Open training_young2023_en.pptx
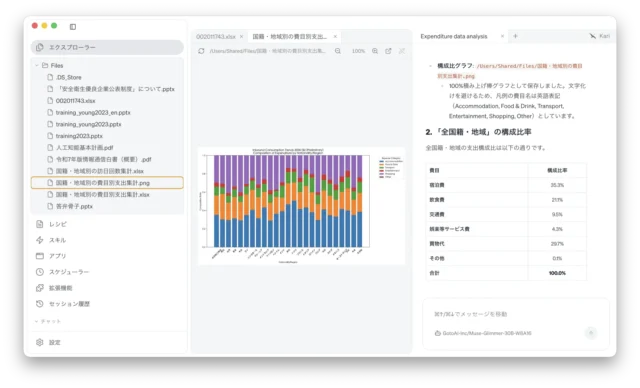Screen dimensions: 640x388 93,113
